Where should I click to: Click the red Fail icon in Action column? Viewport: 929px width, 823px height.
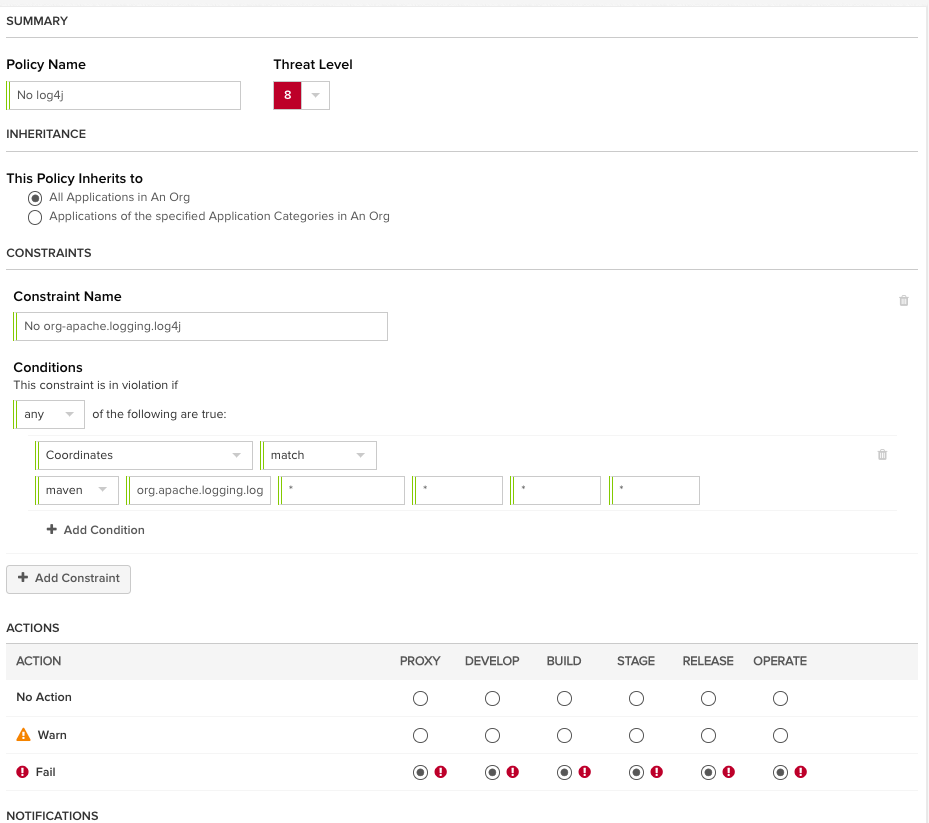tap(24, 772)
